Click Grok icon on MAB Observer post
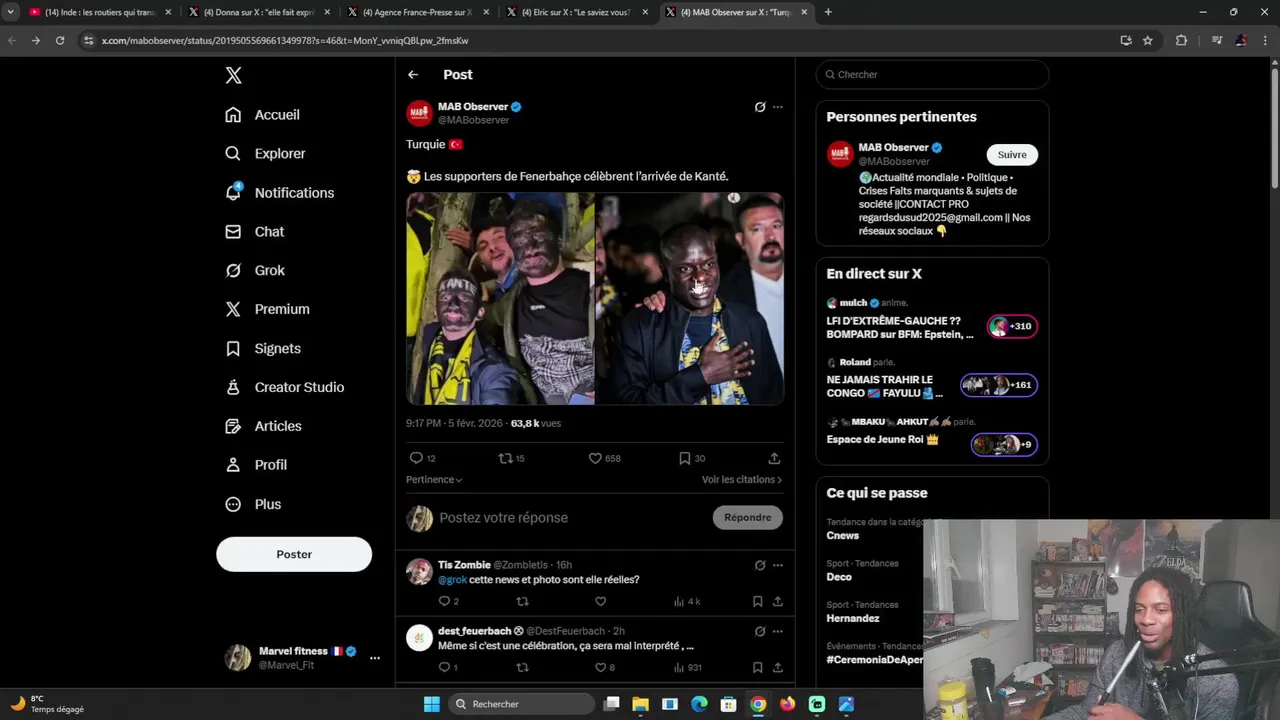The width and height of the screenshot is (1280, 720). 760,107
